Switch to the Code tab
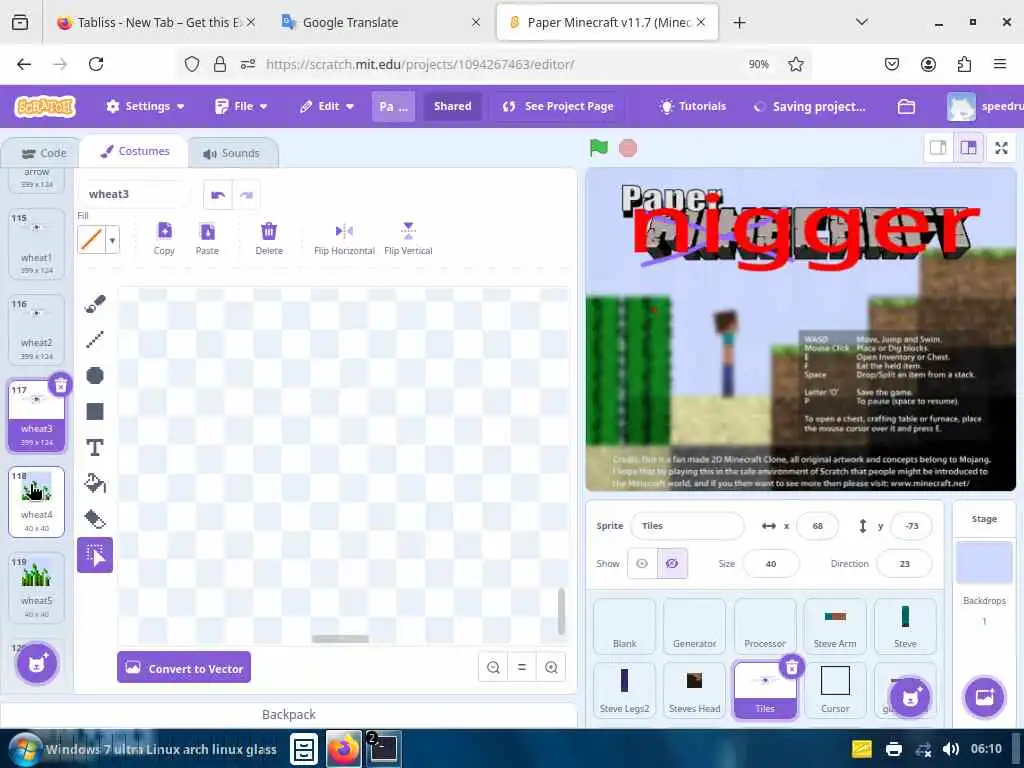The width and height of the screenshot is (1024, 768). [x=44, y=153]
